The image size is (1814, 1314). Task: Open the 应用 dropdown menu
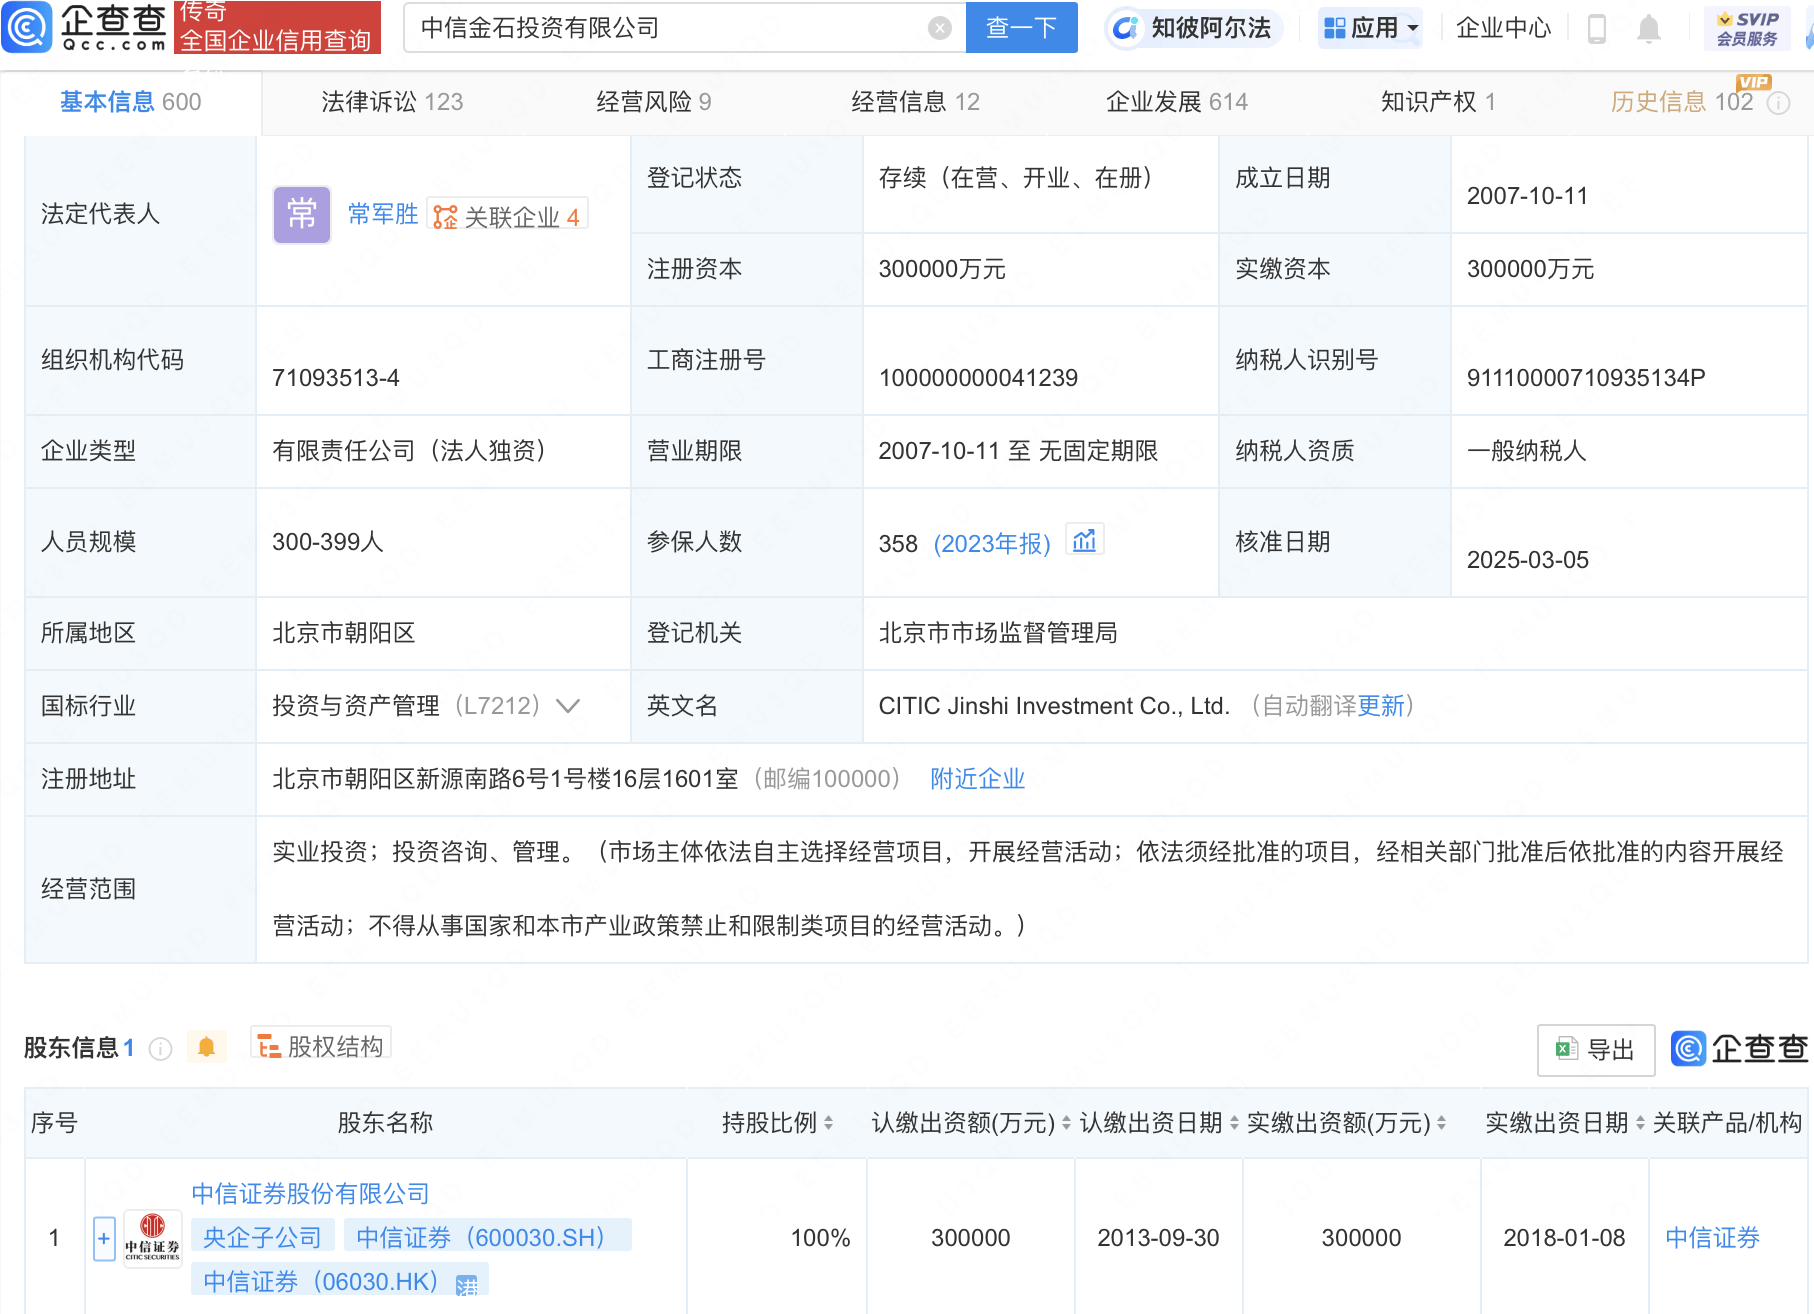click(1370, 28)
